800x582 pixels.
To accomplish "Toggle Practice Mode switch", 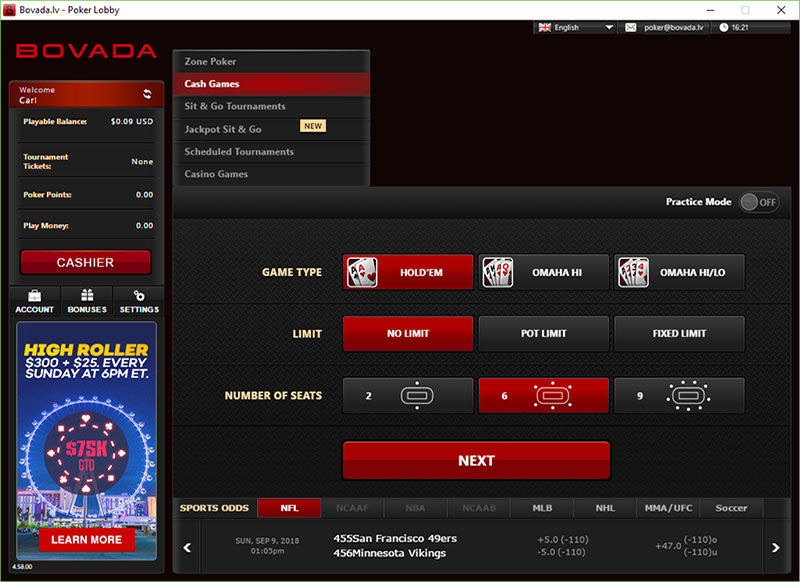I will 759,203.
